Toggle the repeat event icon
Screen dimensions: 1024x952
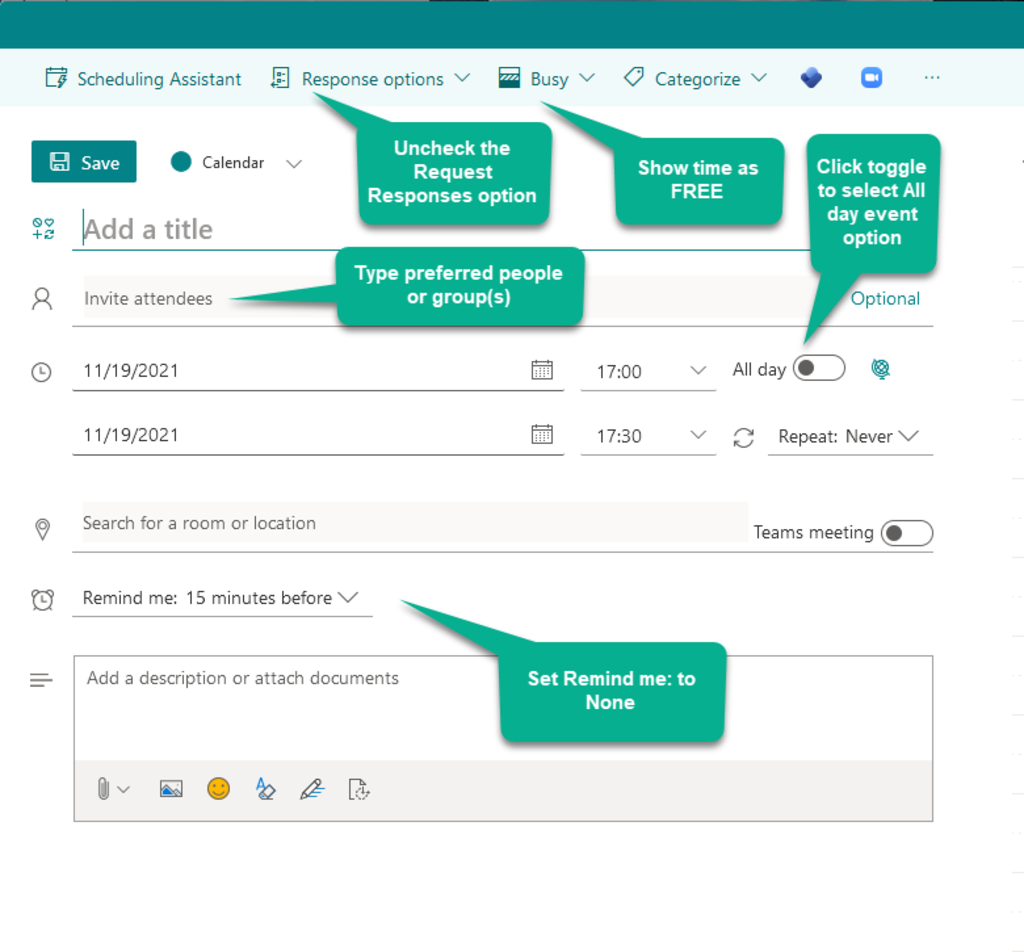point(743,435)
